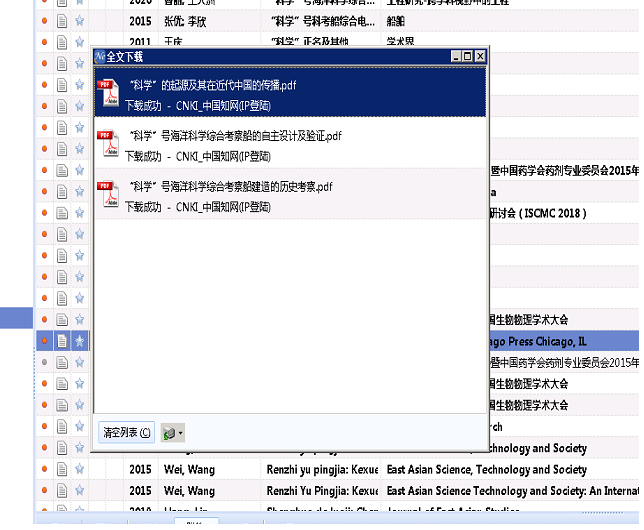Viewport: 644px width, 530px height.
Task: Click the 清空列表 (C) button
Action: [x=126, y=432]
